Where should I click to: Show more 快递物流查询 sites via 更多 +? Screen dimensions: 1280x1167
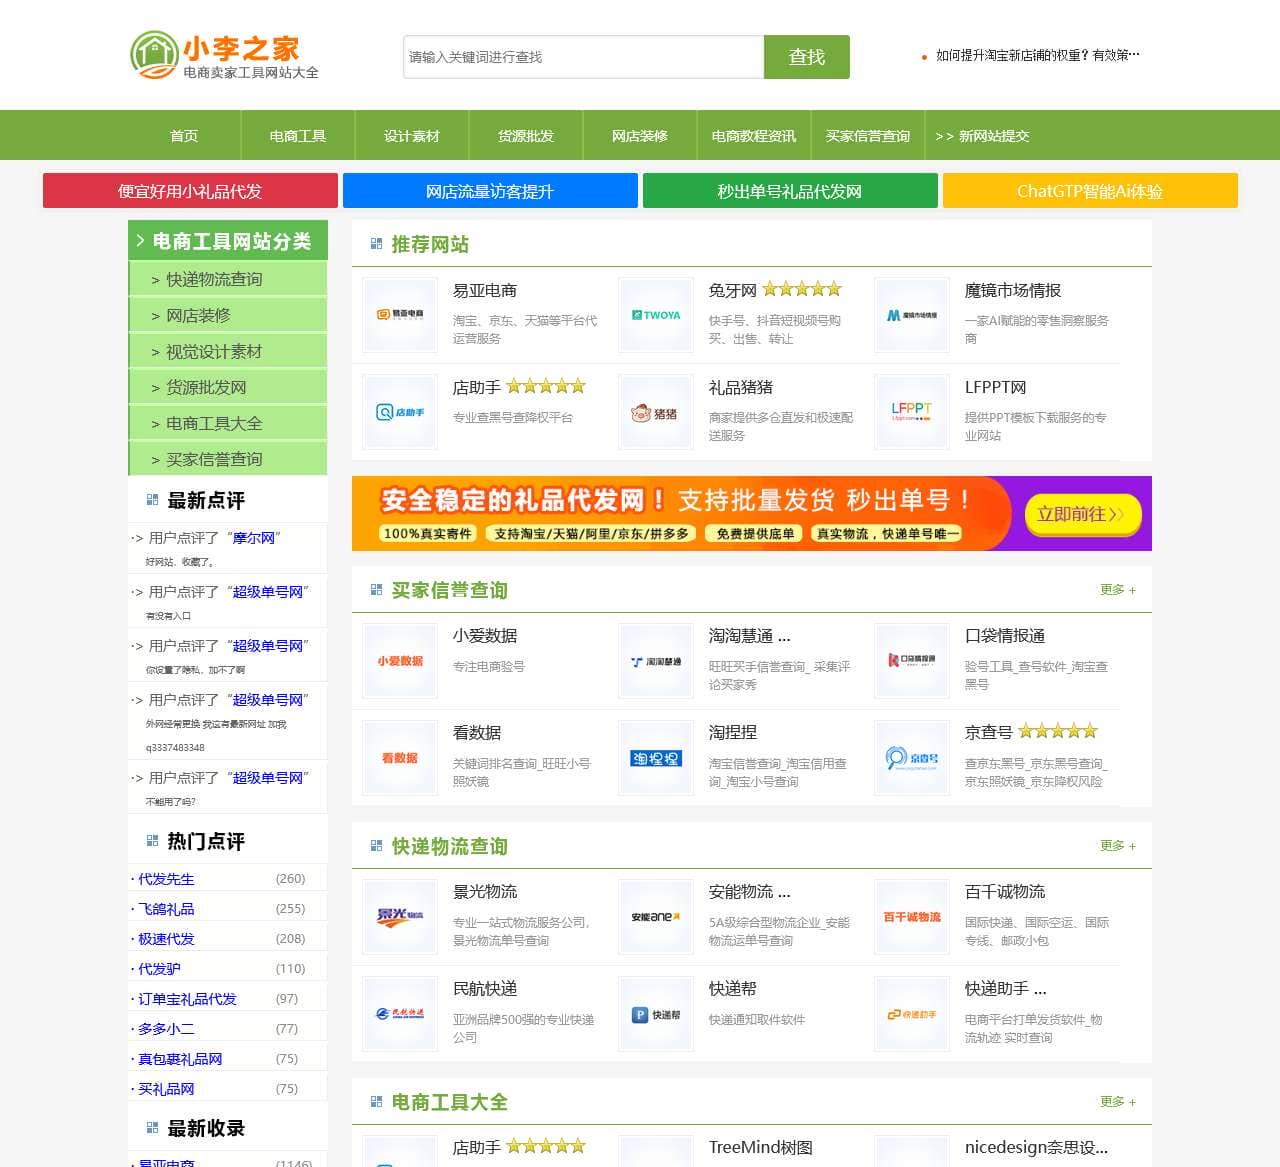click(1118, 846)
